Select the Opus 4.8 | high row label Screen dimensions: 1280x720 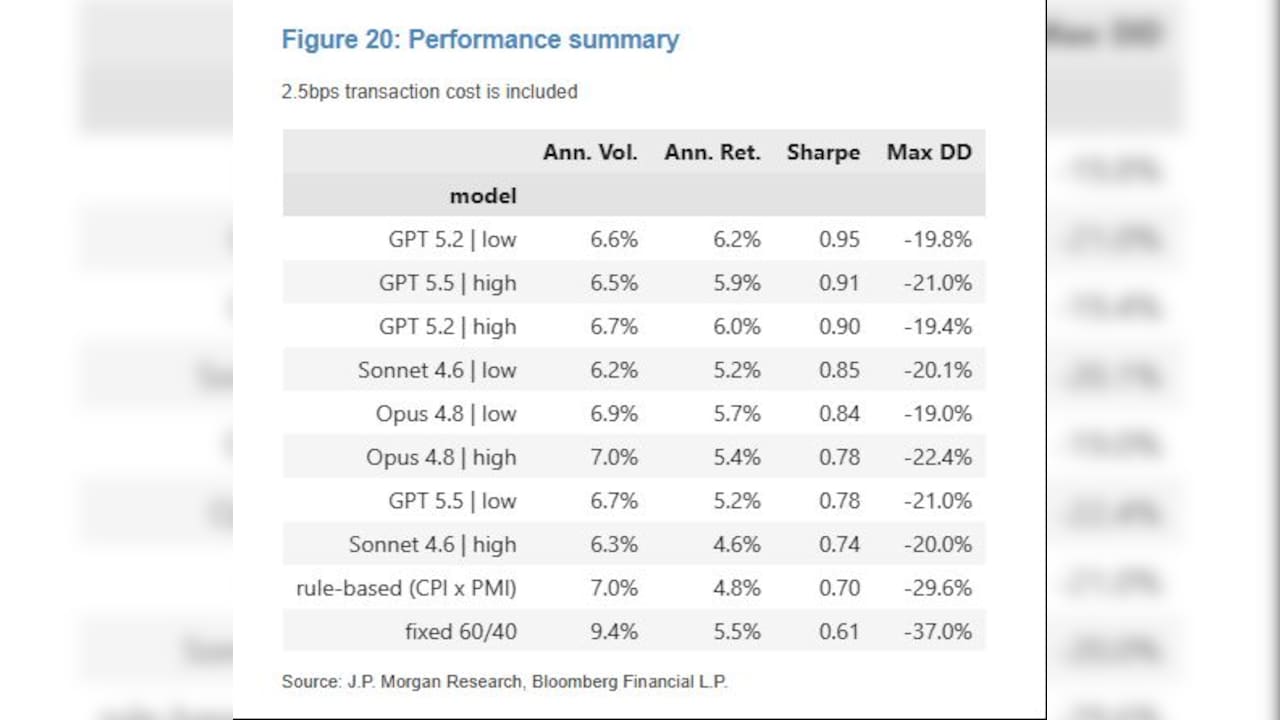coord(441,457)
